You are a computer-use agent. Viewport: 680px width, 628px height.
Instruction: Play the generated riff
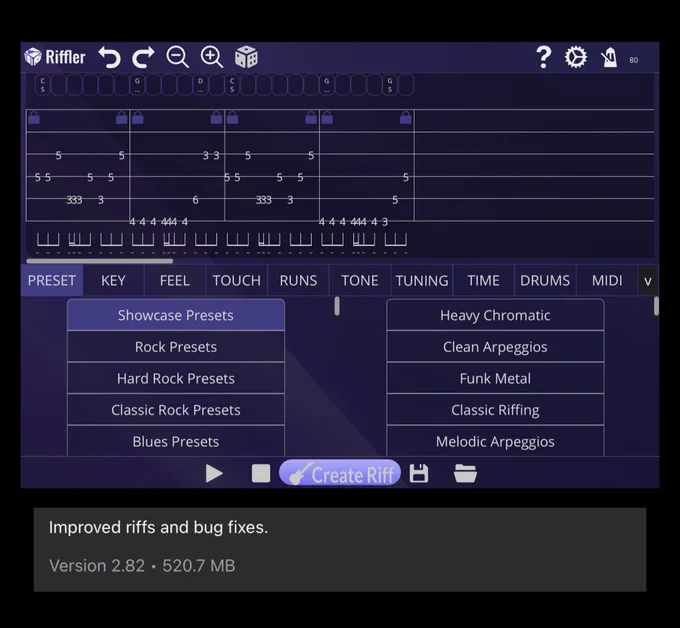pos(214,473)
